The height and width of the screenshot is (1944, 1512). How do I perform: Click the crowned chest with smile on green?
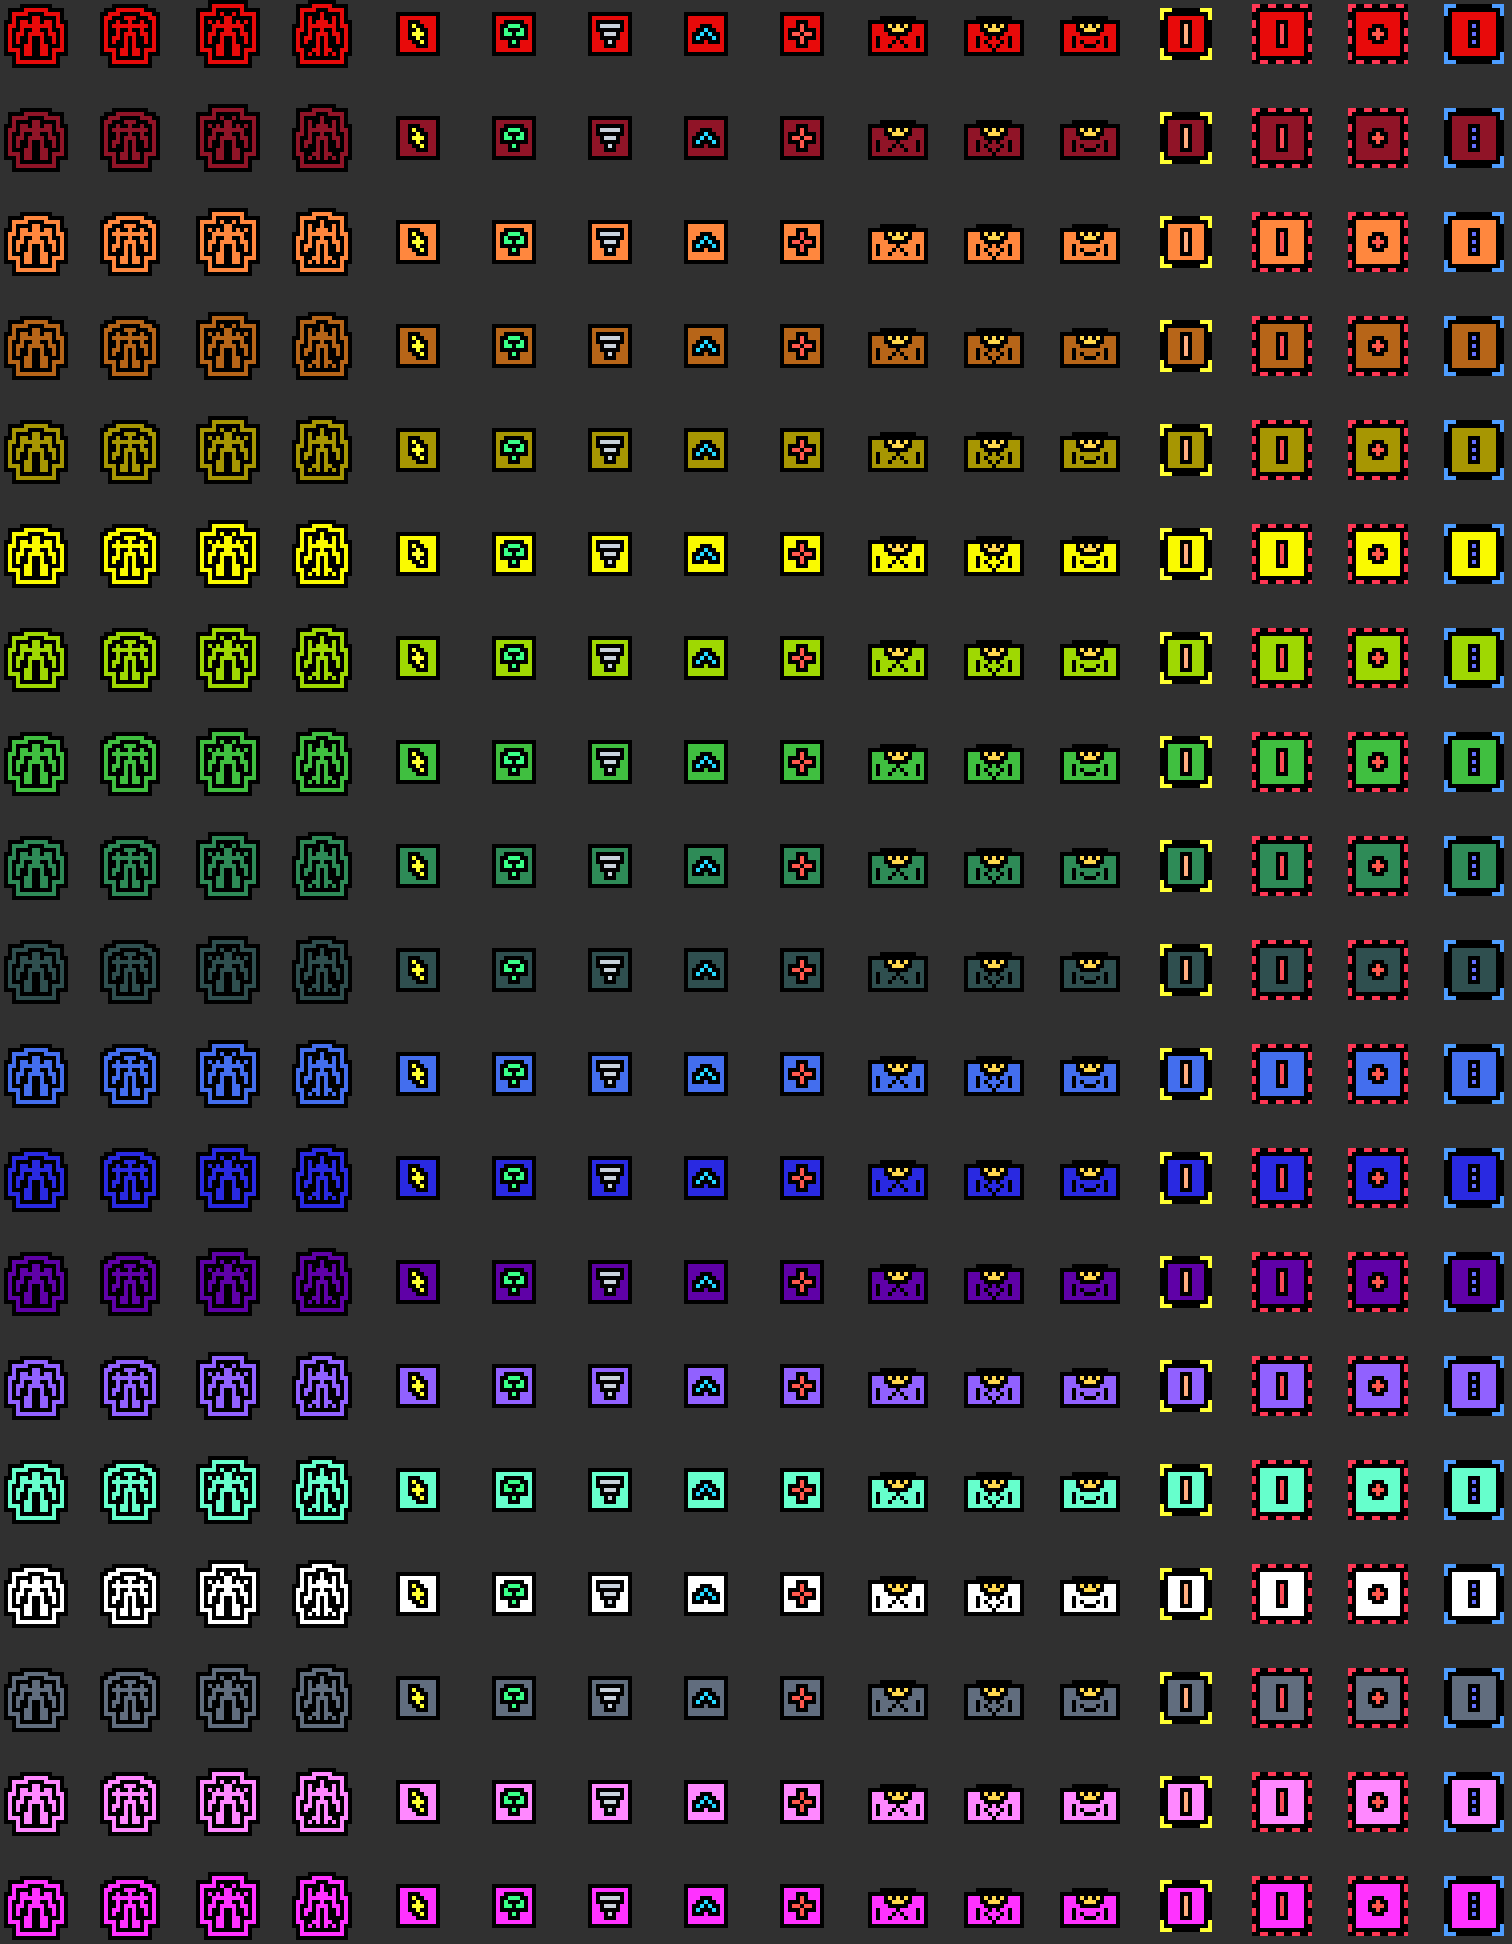(1090, 764)
